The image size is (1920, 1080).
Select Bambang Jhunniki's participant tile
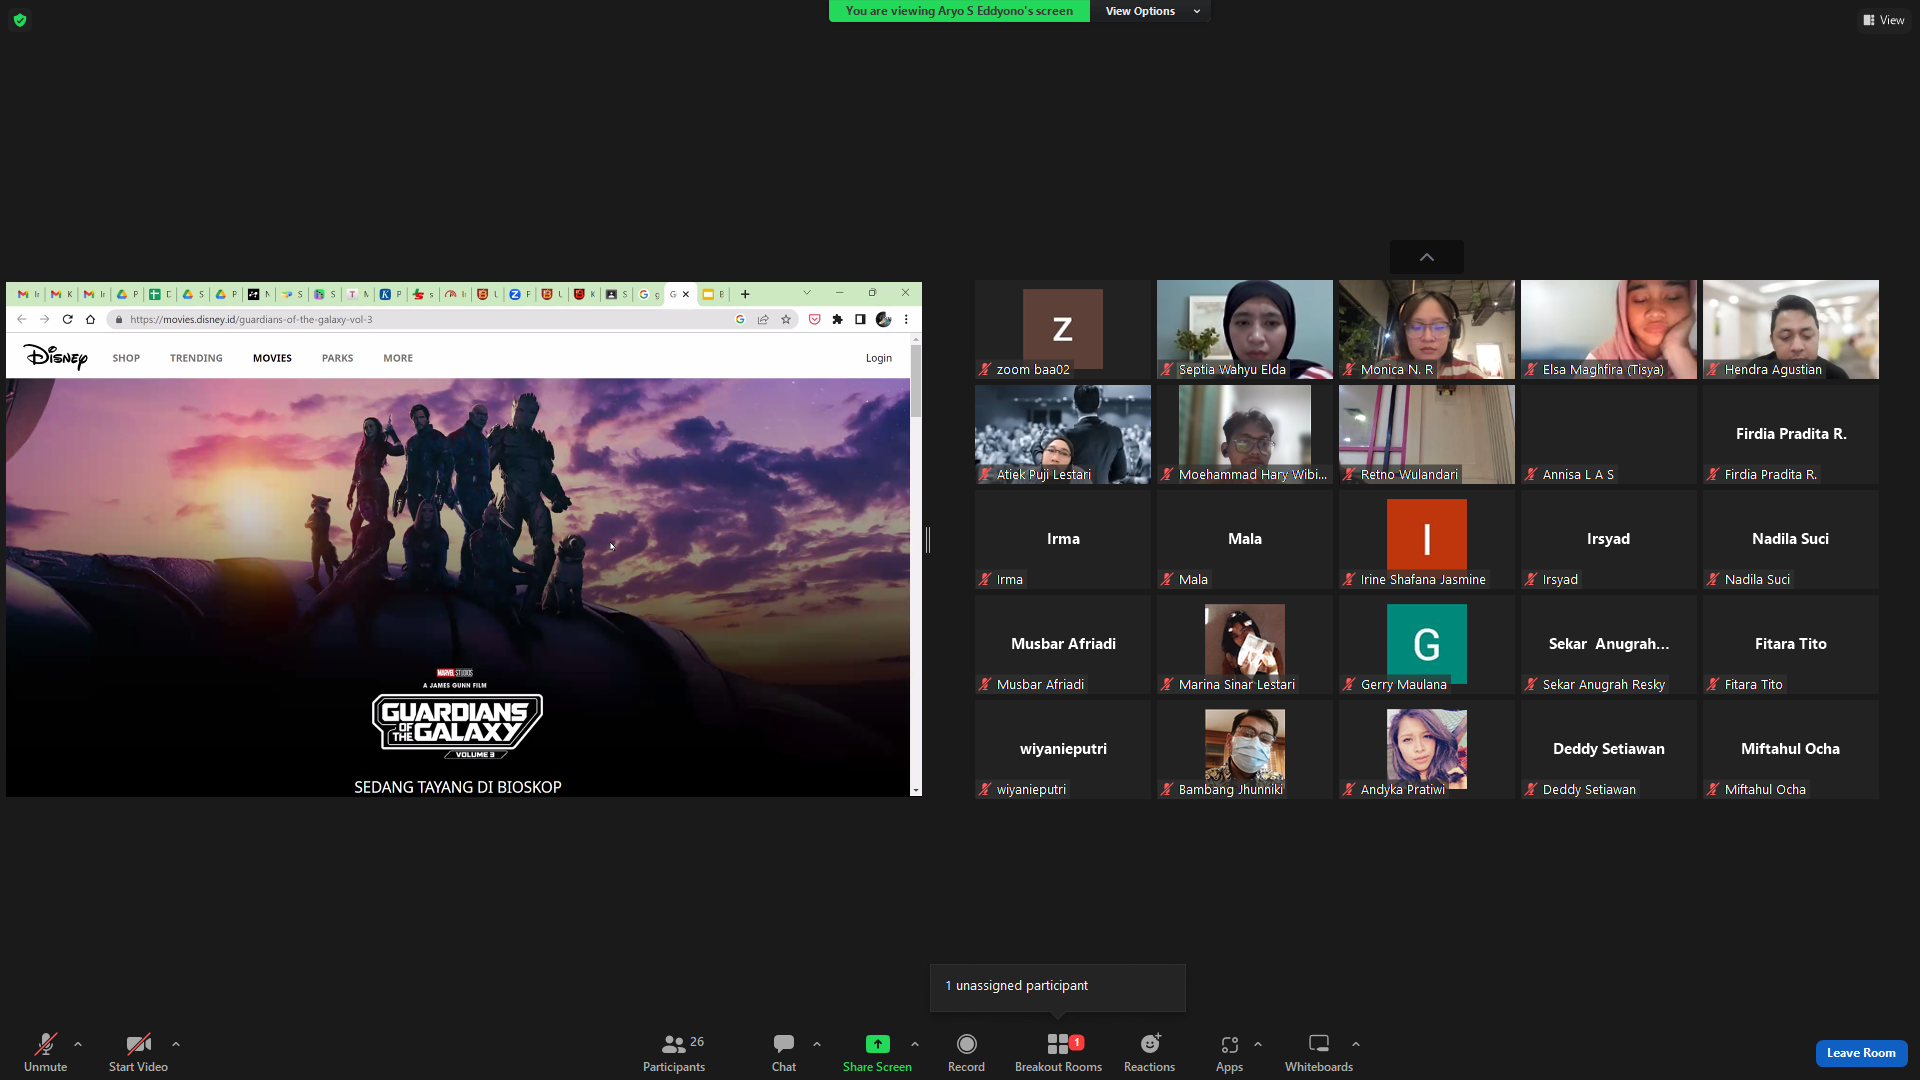[1245, 749]
